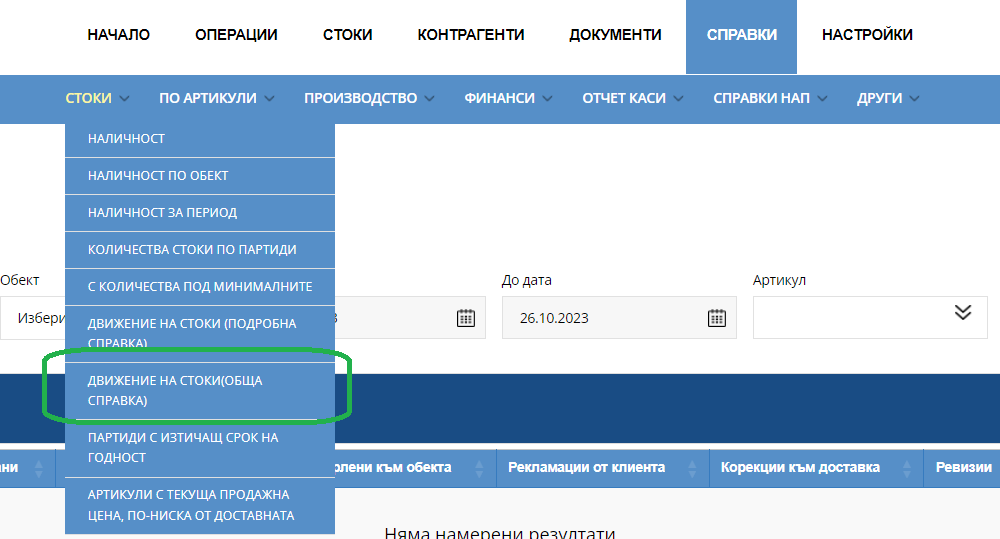Open АРТИКУЛИ С ТЕКУЩА ПРОДАЖНА ЦЕНА report

(200, 505)
